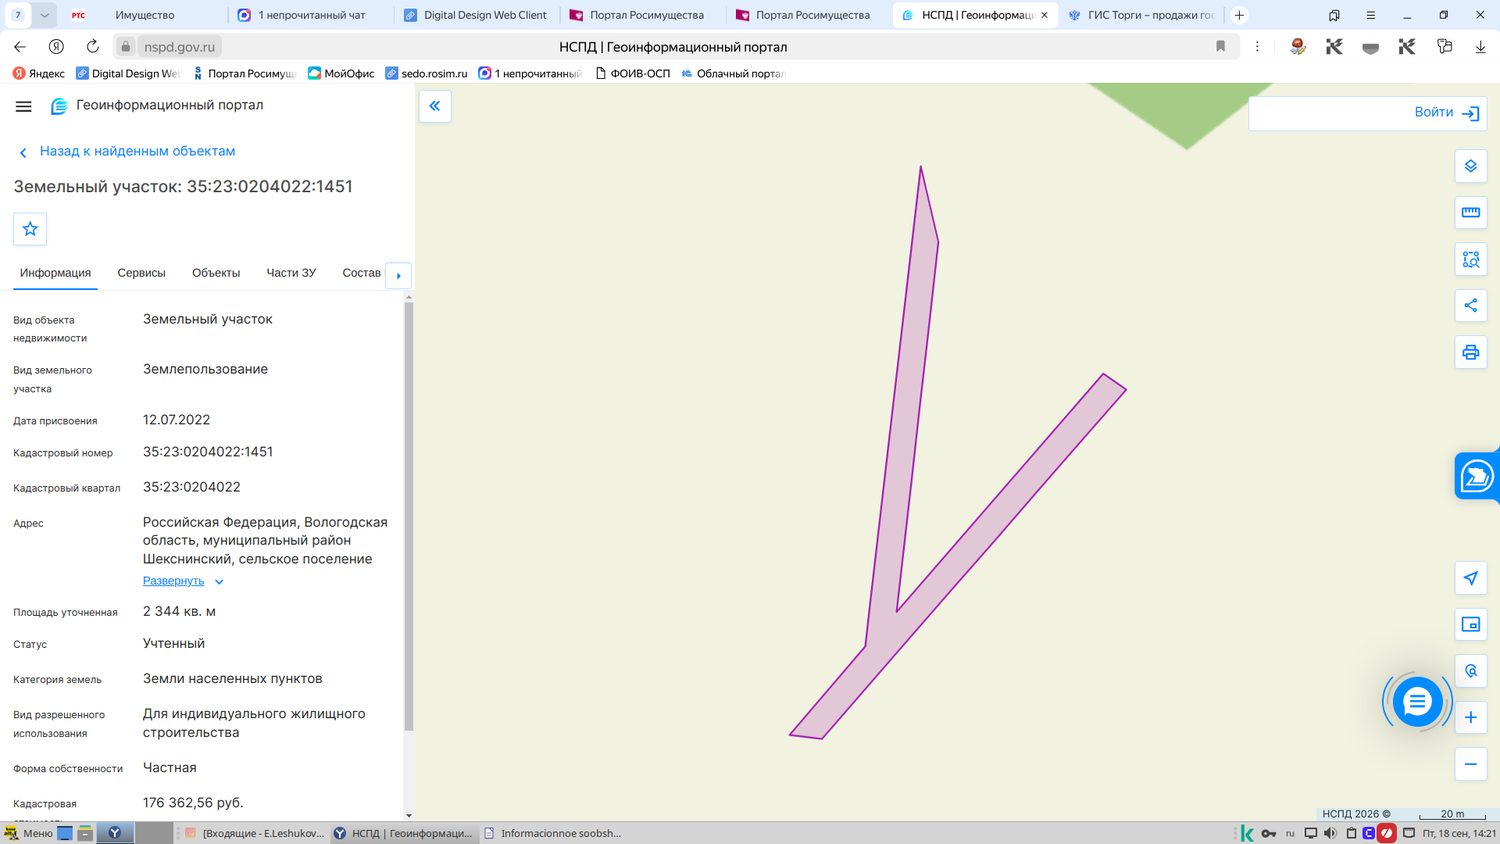The width and height of the screenshot is (1500, 844).
Task: Zoom in with the plus button
Action: (x=1470, y=717)
